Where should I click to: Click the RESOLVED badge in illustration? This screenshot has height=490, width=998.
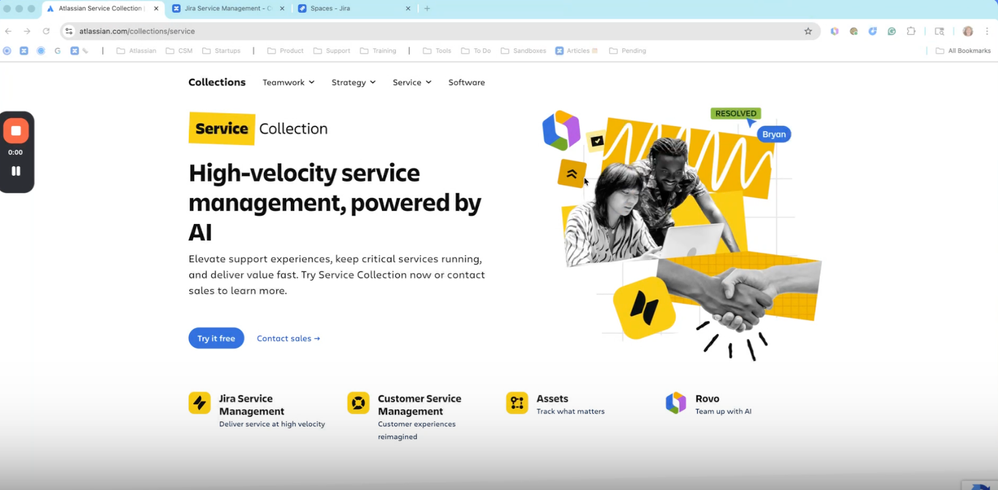736,113
